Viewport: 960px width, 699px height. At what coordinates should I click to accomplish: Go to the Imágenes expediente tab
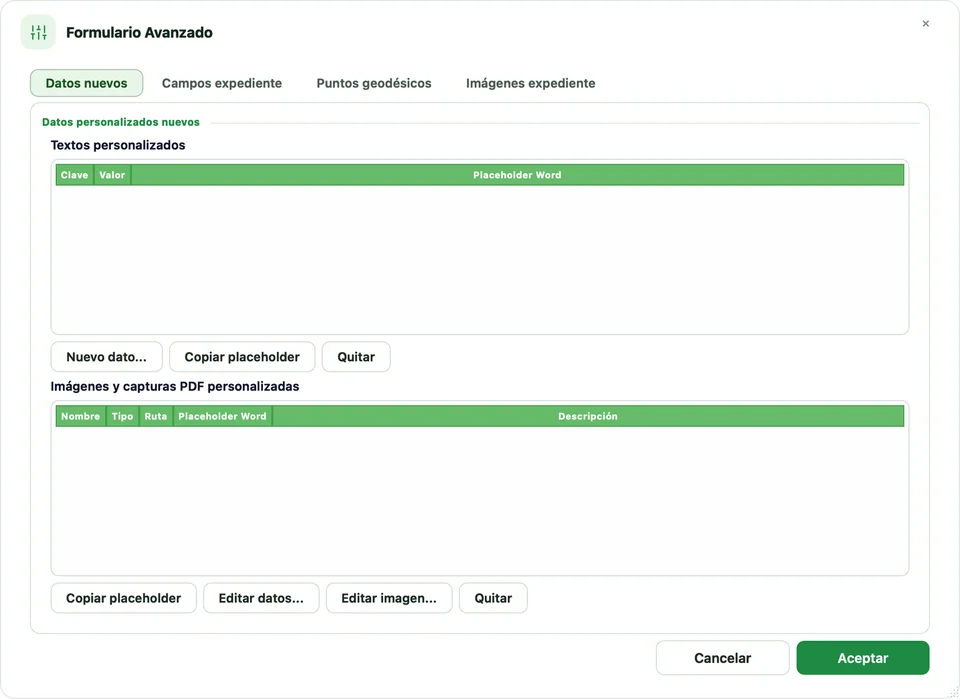(530, 83)
